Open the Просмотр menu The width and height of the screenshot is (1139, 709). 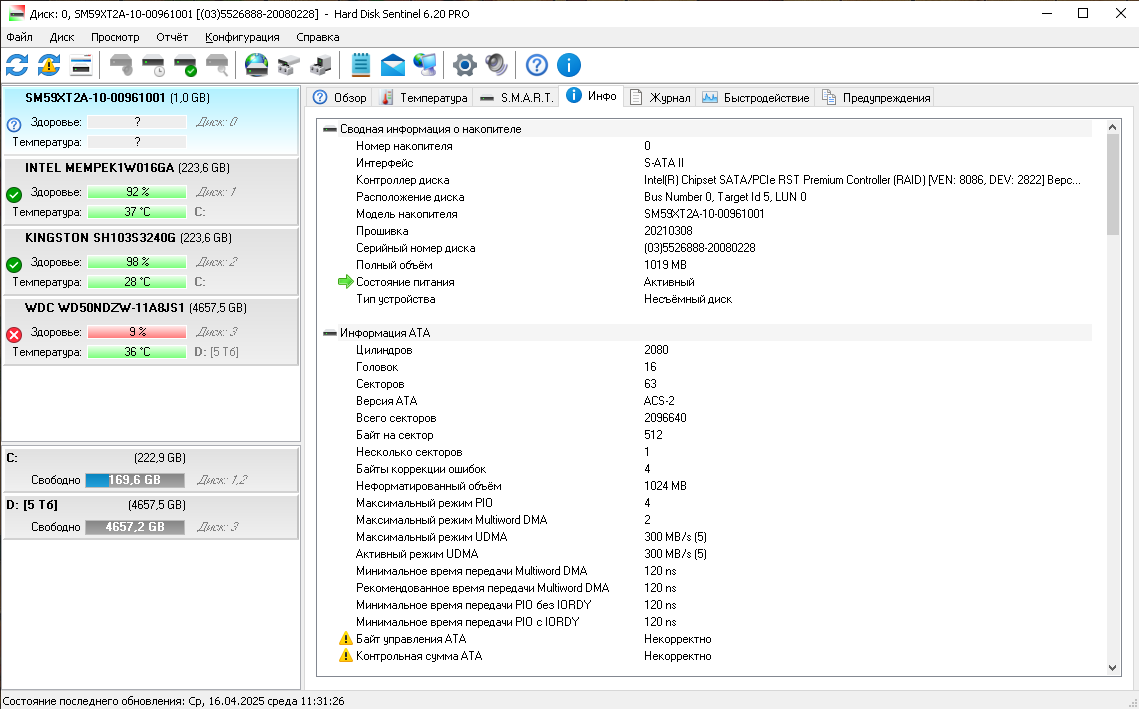(x=115, y=37)
